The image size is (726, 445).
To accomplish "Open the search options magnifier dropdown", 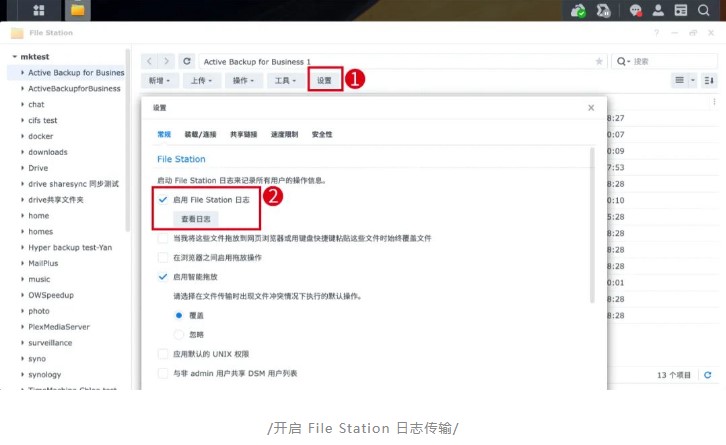I will pos(623,61).
